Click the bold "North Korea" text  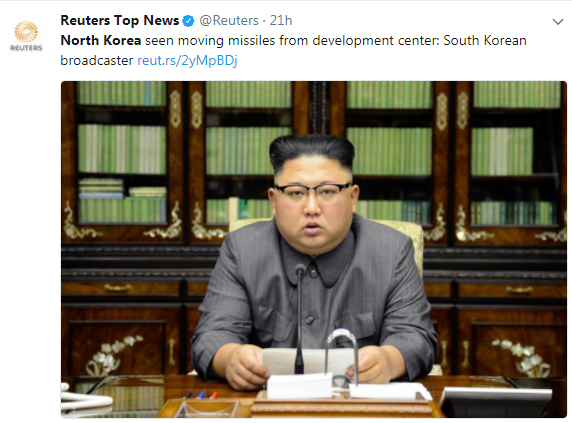[101, 40]
